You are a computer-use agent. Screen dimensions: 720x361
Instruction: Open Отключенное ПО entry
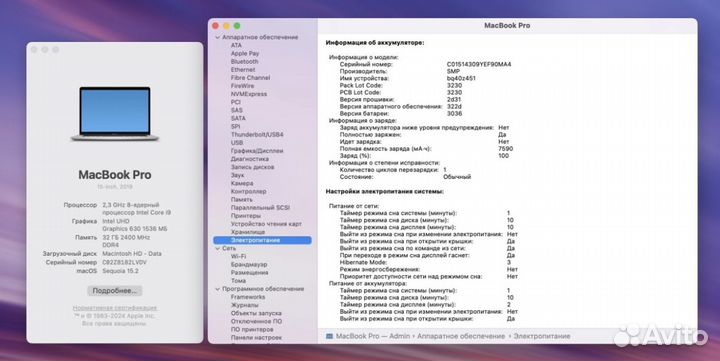[256, 321]
